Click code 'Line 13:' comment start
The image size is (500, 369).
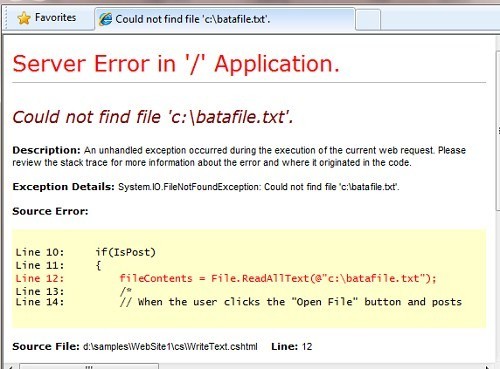click(x=74, y=291)
